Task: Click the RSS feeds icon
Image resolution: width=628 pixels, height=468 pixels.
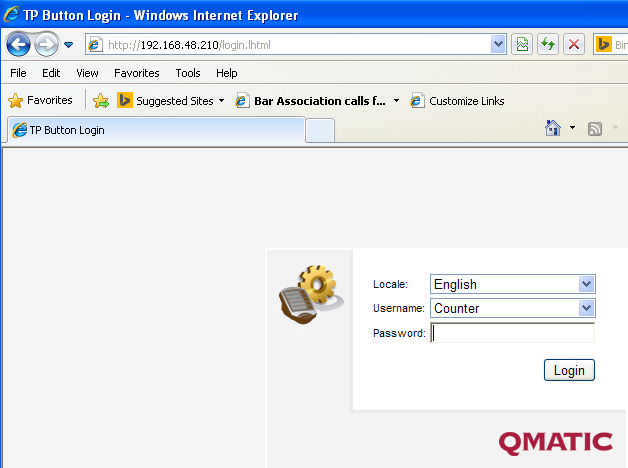Action: [595, 129]
